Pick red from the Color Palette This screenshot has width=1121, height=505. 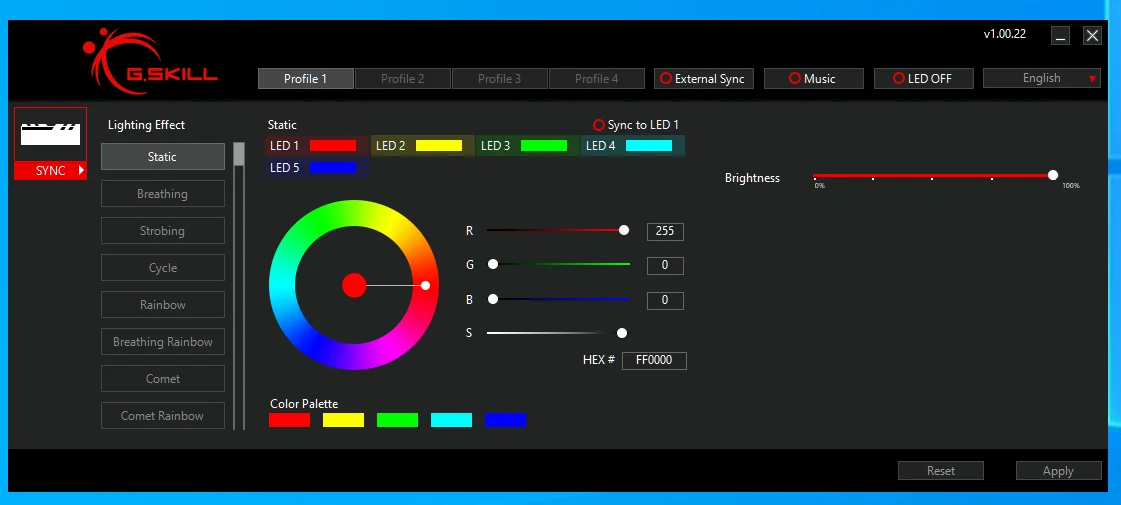click(290, 420)
